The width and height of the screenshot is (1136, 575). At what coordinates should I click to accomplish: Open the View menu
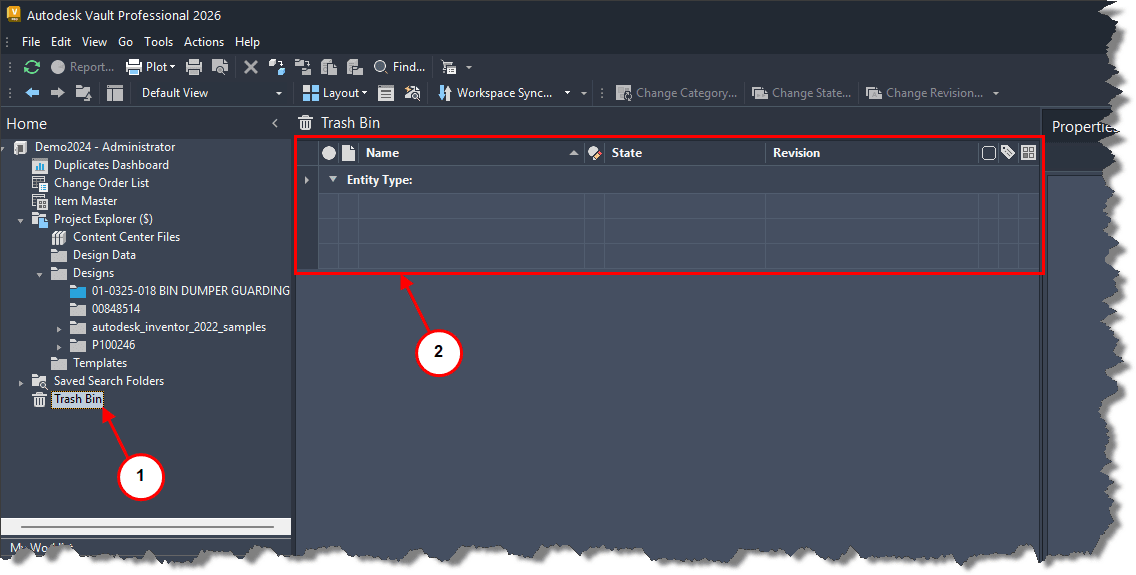[94, 42]
